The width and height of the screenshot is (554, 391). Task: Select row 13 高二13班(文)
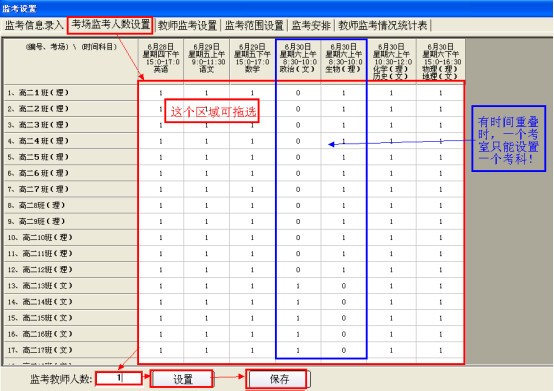coord(71,286)
